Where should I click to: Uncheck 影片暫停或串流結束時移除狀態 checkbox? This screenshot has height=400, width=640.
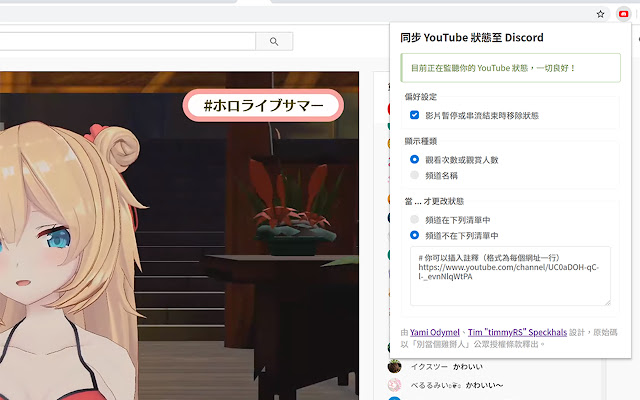(414, 115)
